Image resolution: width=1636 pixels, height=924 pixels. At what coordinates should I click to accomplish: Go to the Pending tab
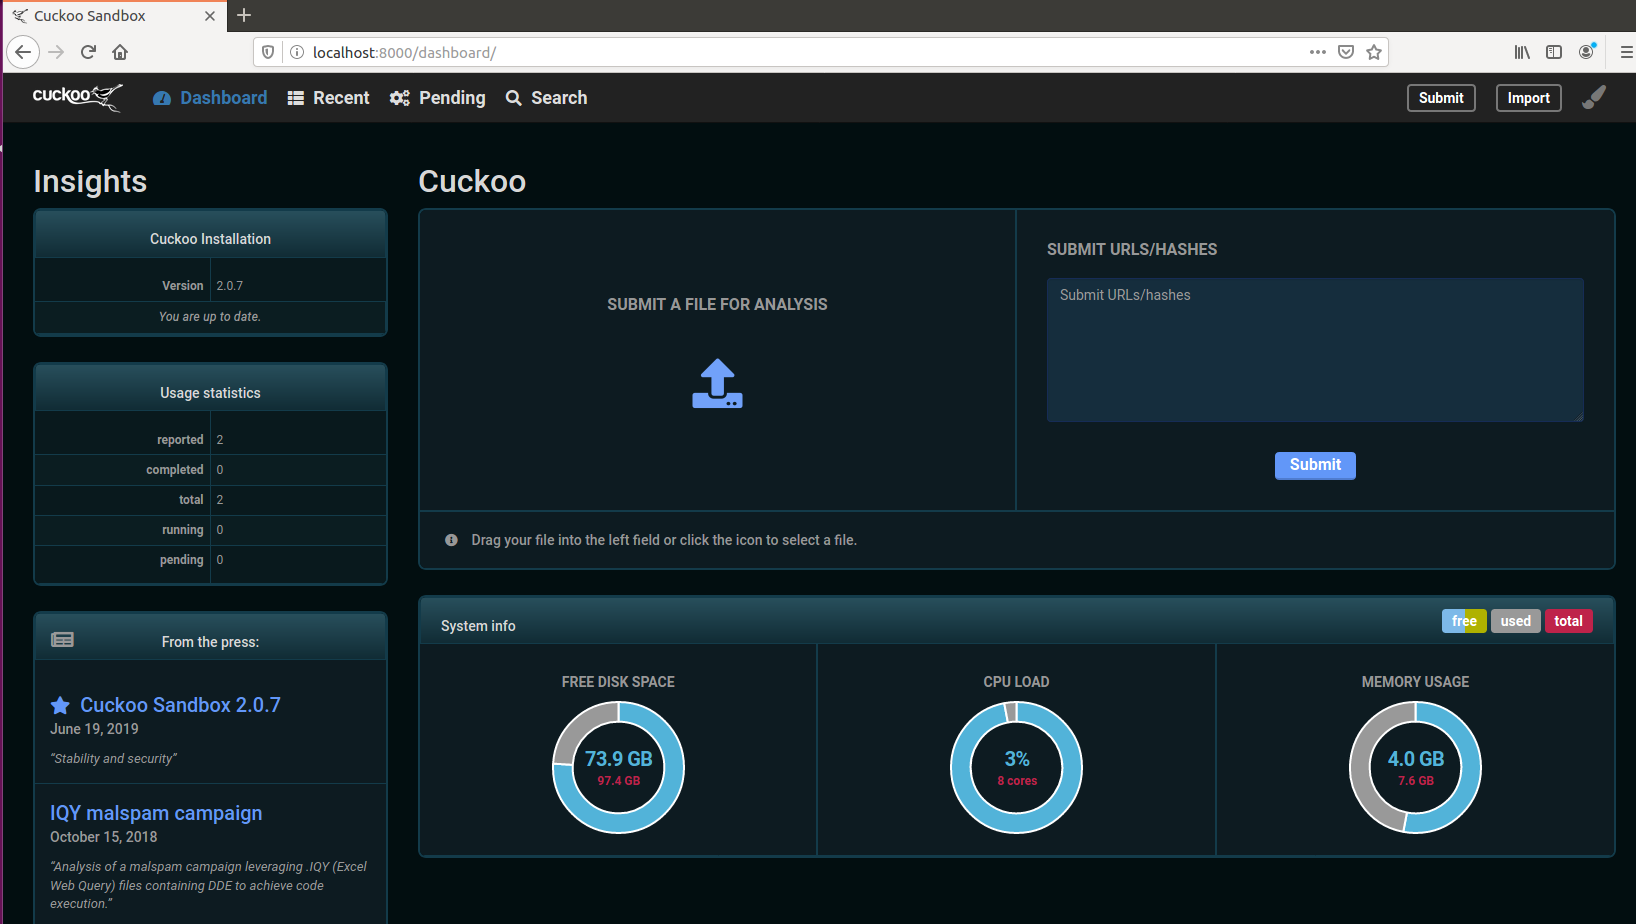click(437, 98)
